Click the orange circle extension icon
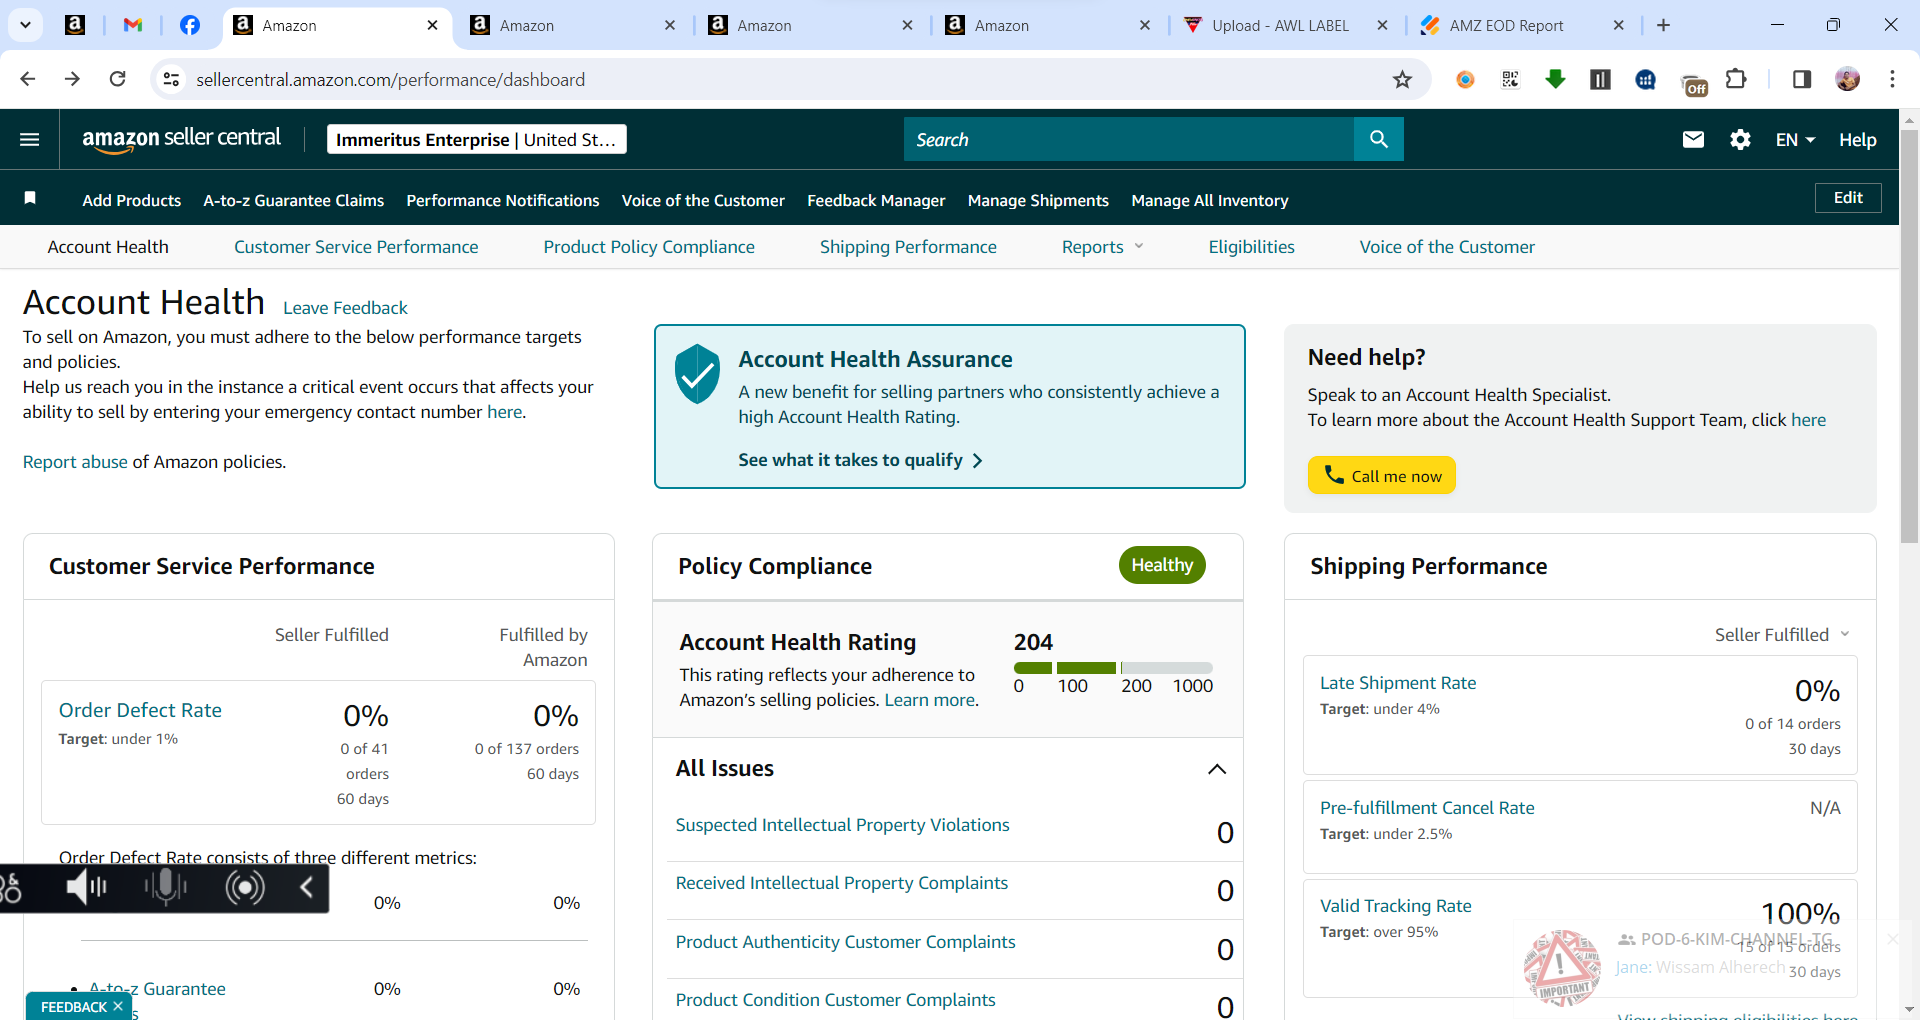Image resolution: width=1920 pixels, height=1020 pixels. click(x=1465, y=79)
